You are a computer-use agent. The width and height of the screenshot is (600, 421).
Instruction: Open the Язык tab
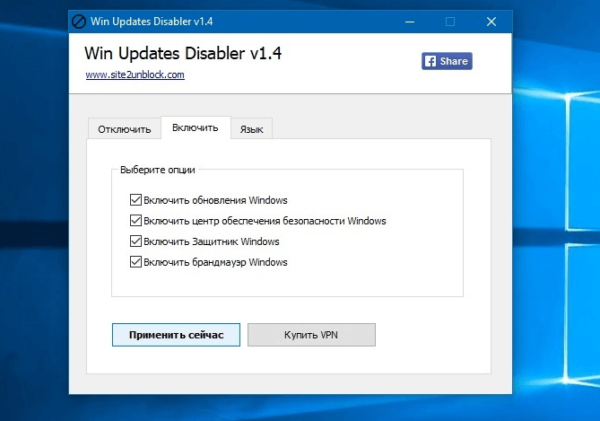pyautogui.click(x=252, y=129)
